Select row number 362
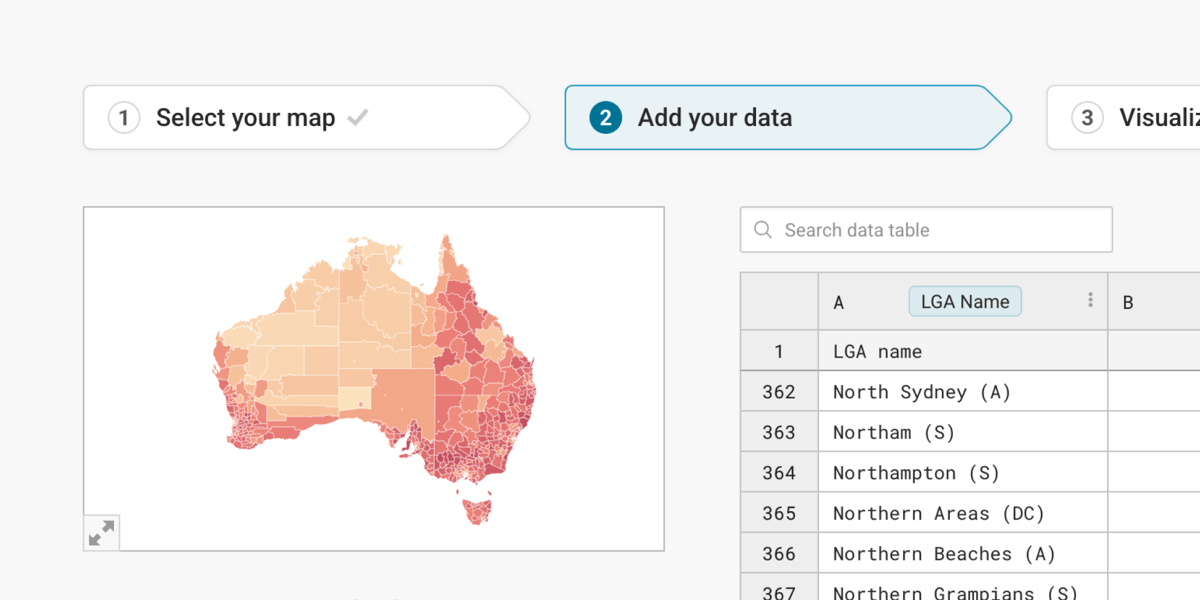Viewport: 1200px width, 600px height. (779, 392)
